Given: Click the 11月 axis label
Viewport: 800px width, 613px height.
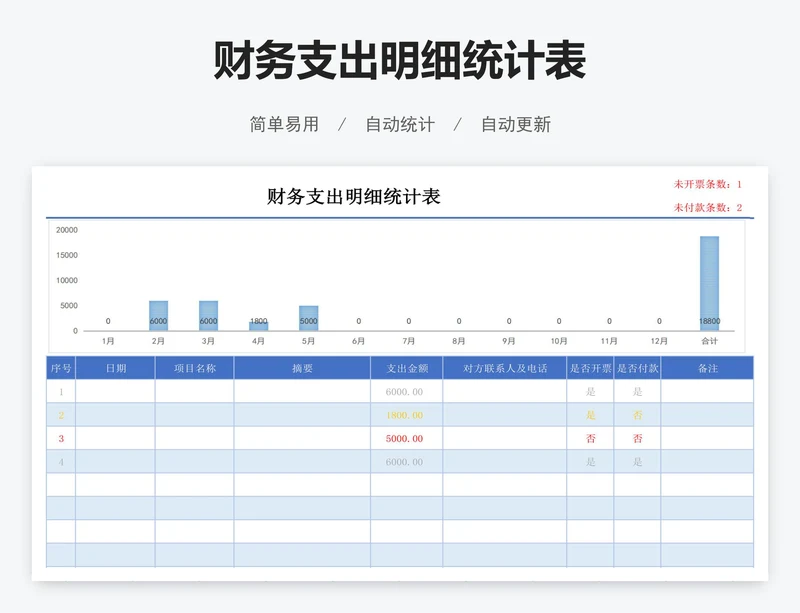Looking at the screenshot, I should [x=609, y=341].
